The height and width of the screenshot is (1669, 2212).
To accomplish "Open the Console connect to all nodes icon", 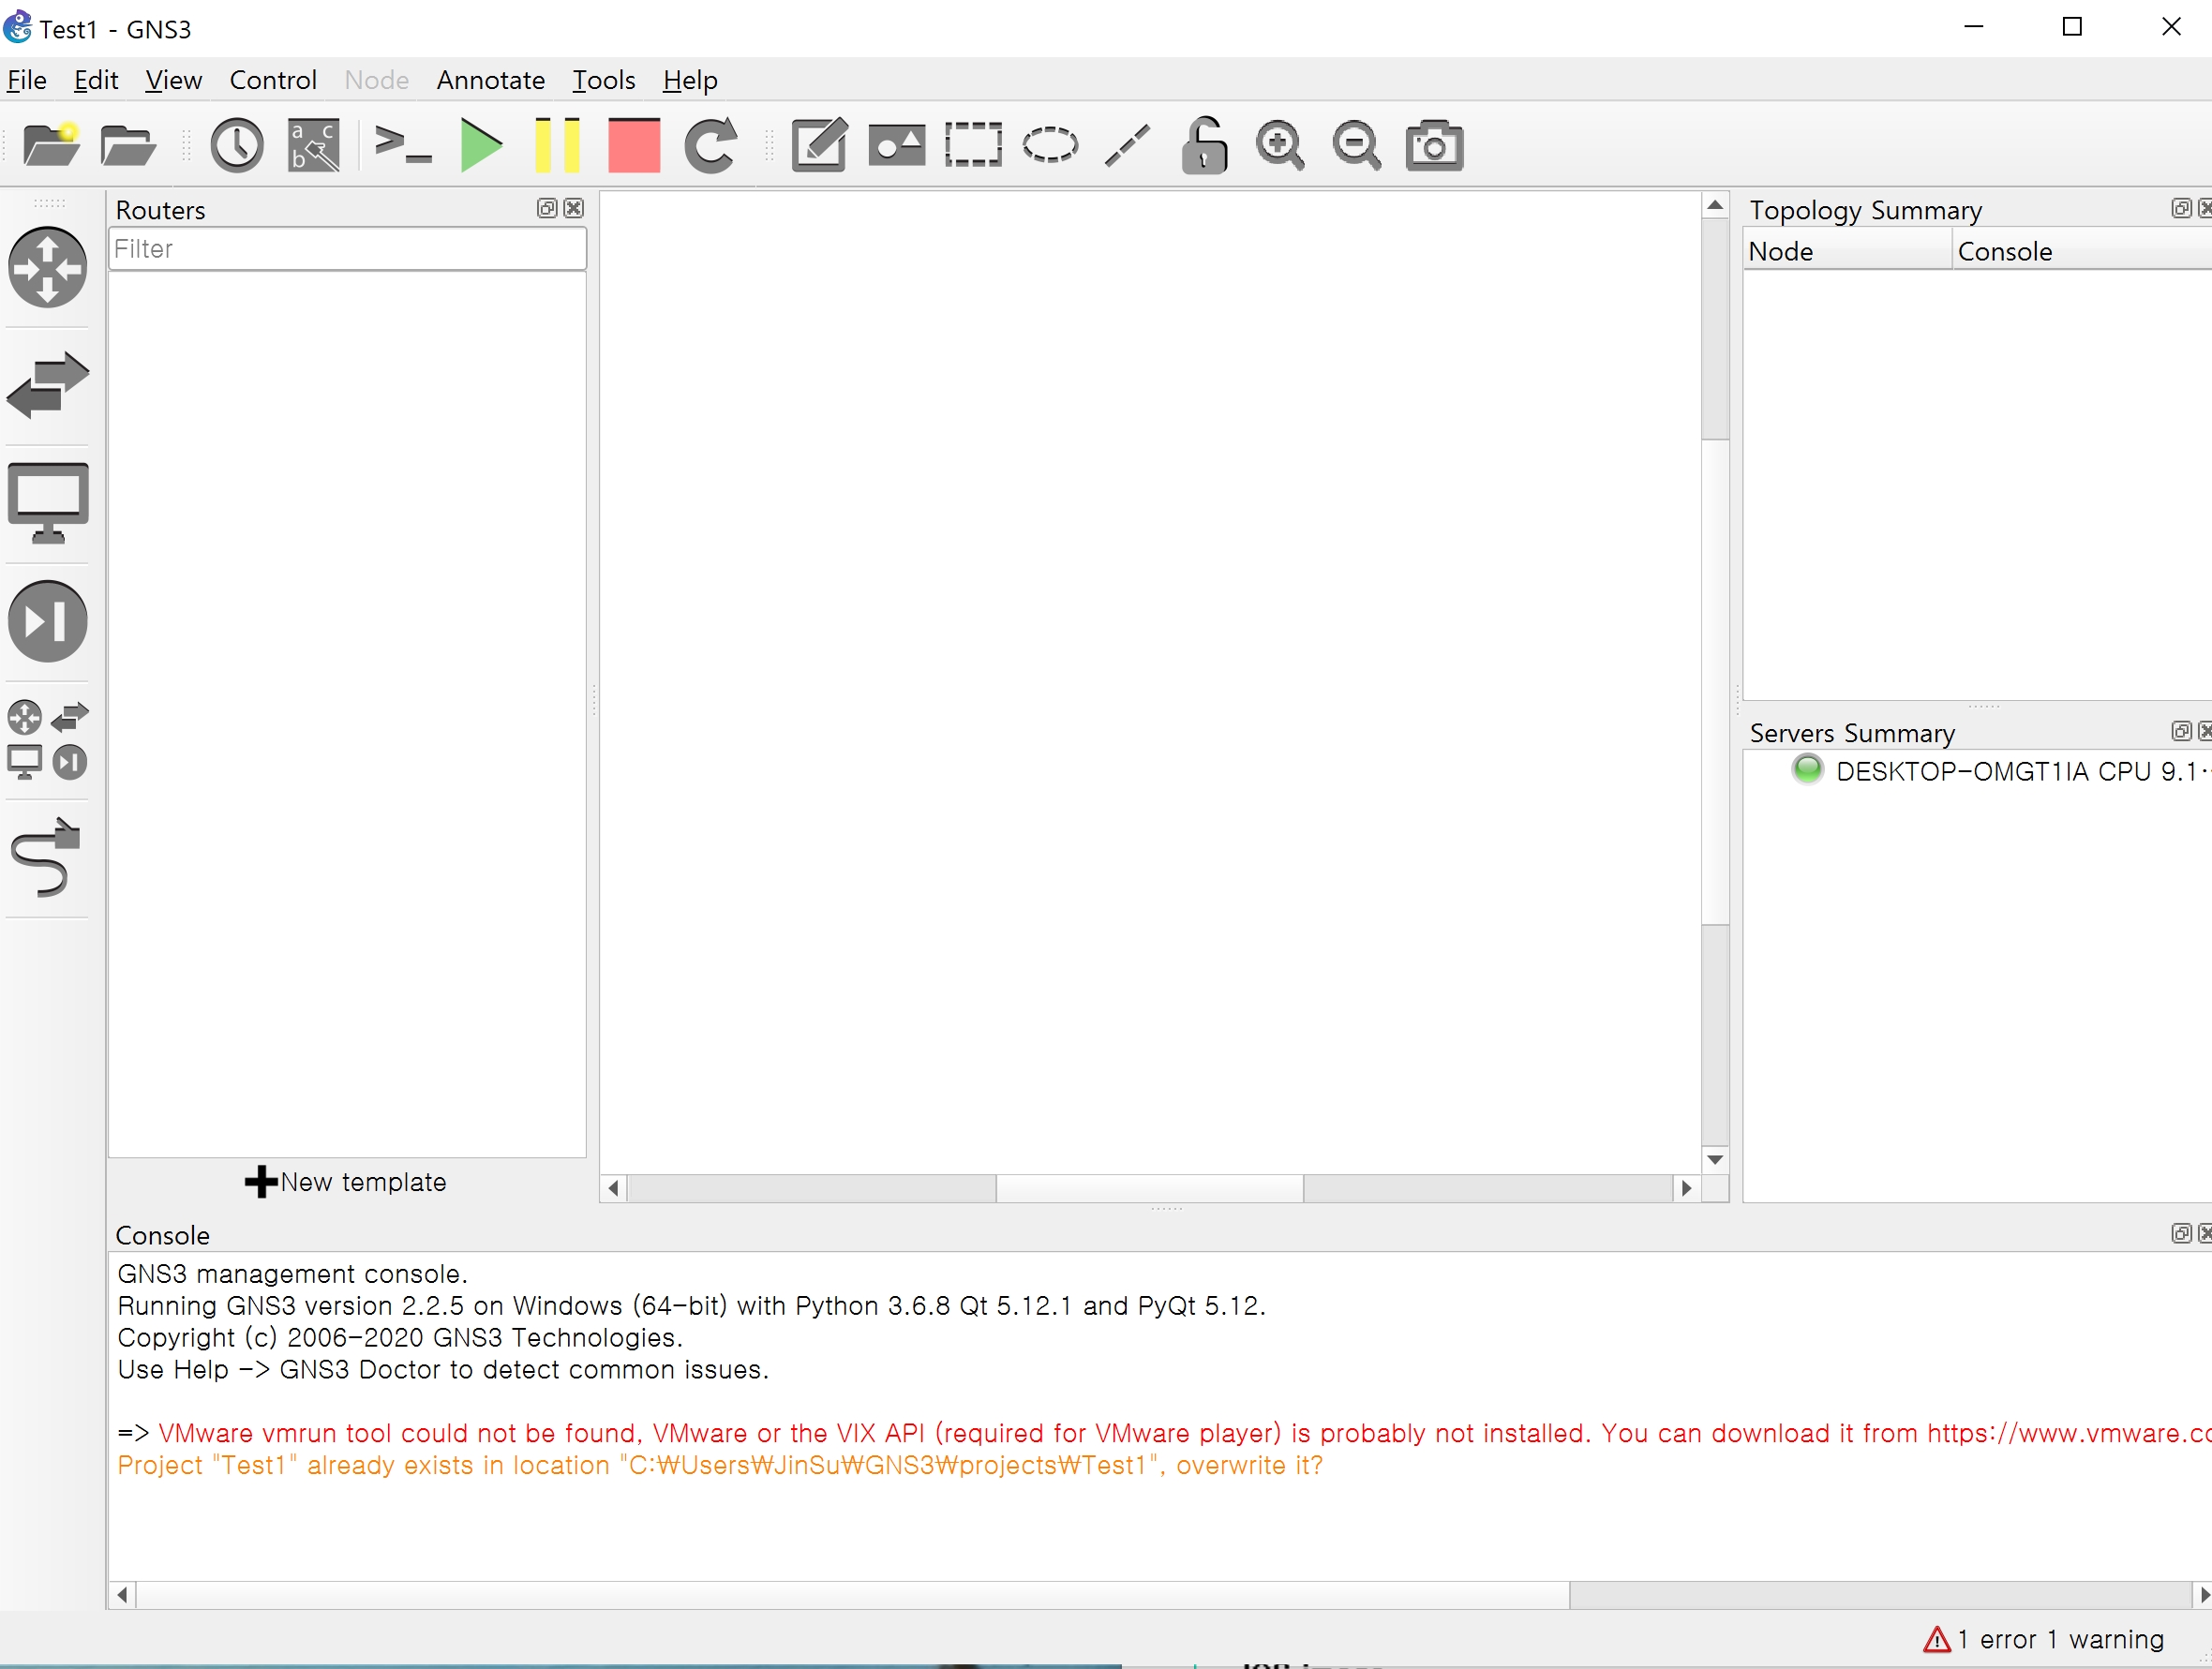I will point(403,146).
